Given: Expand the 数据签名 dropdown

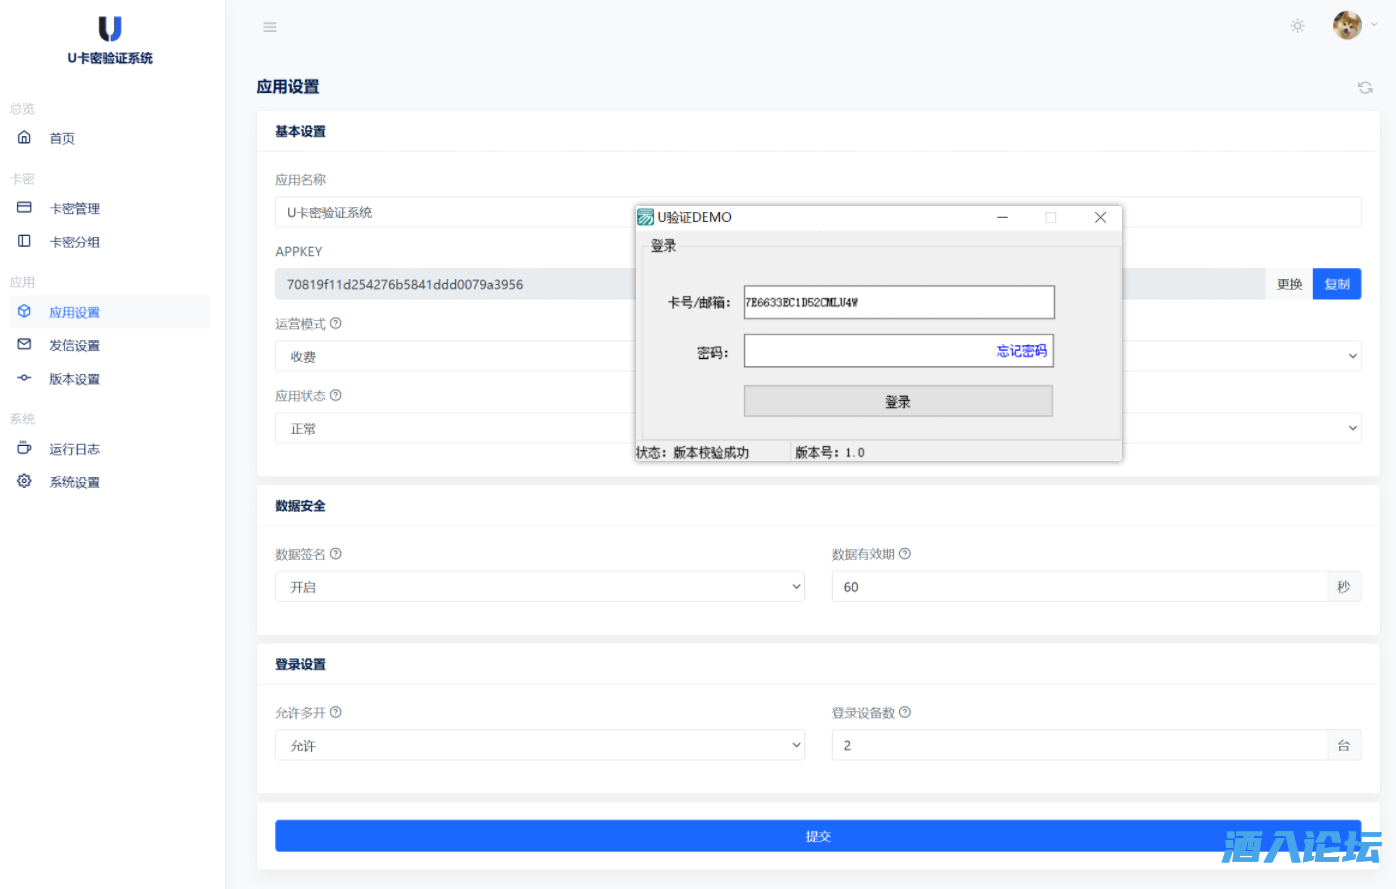Looking at the screenshot, I should pyautogui.click(x=540, y=587).
